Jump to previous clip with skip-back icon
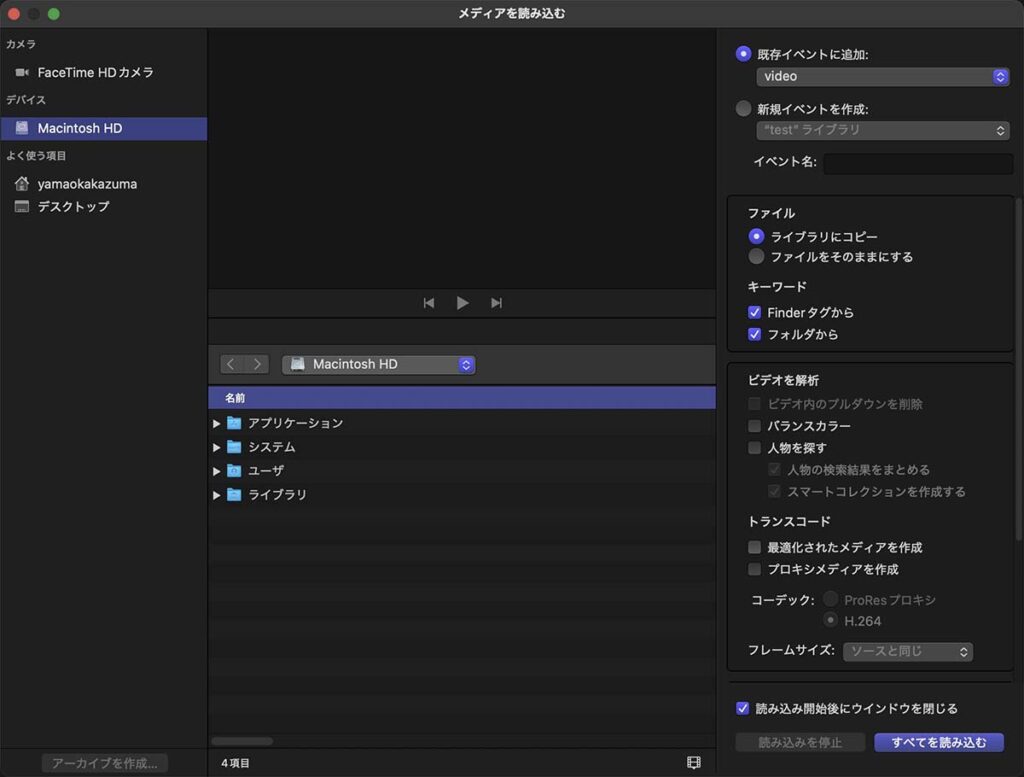The height and width of the screenshot is (777, 1024). [x=429, y=303]
